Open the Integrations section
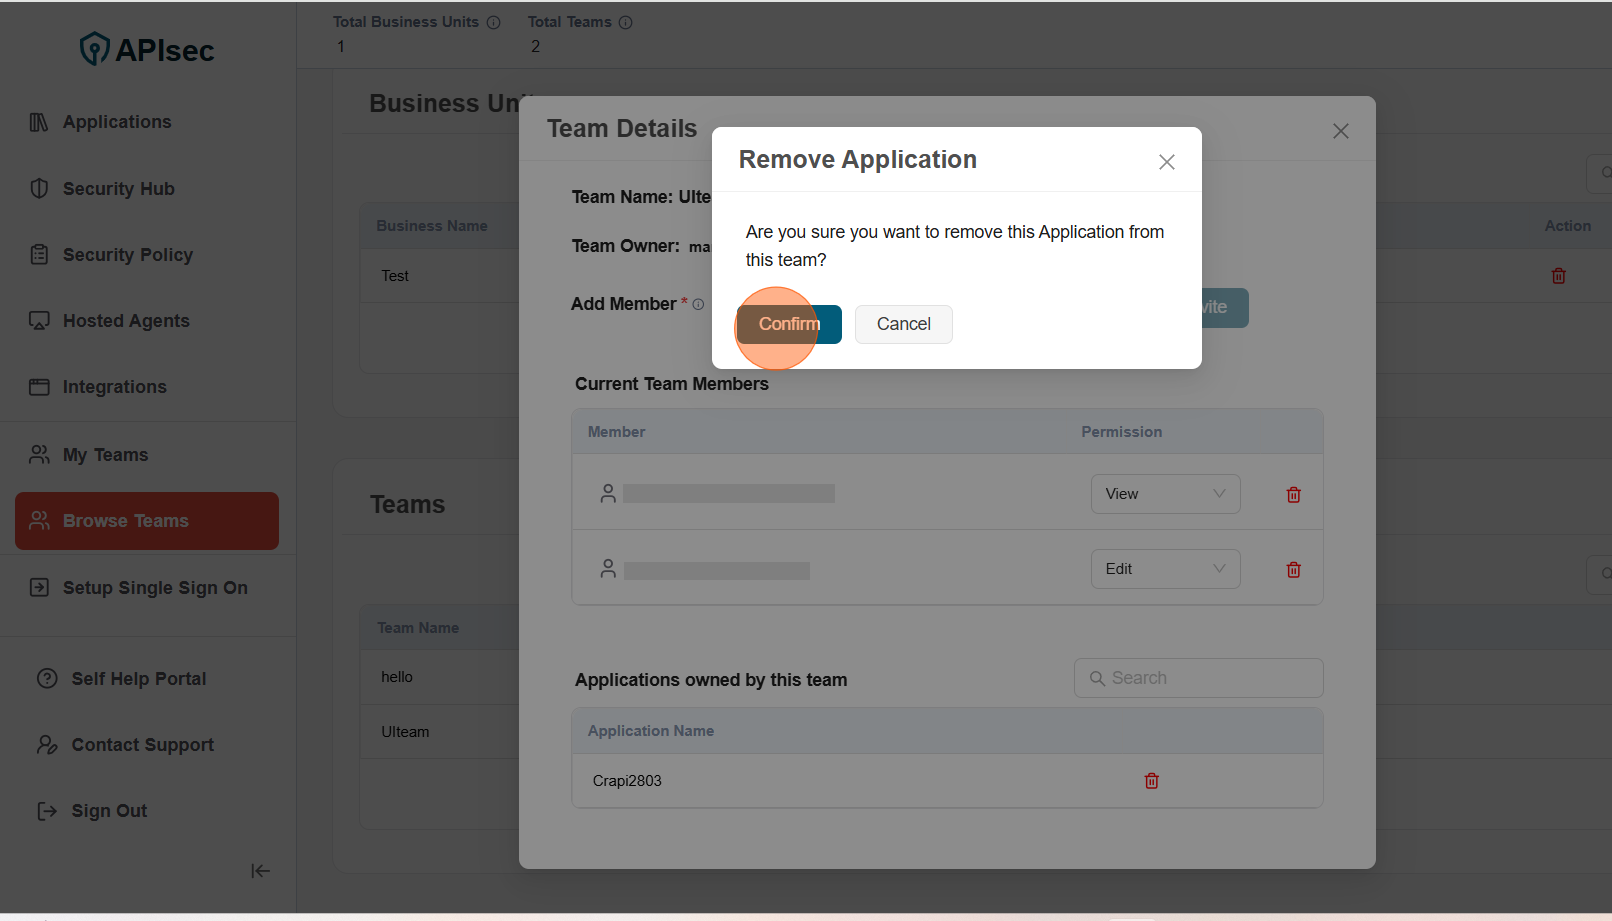This screenshot has height=921, width=1612. pos(114,387)
